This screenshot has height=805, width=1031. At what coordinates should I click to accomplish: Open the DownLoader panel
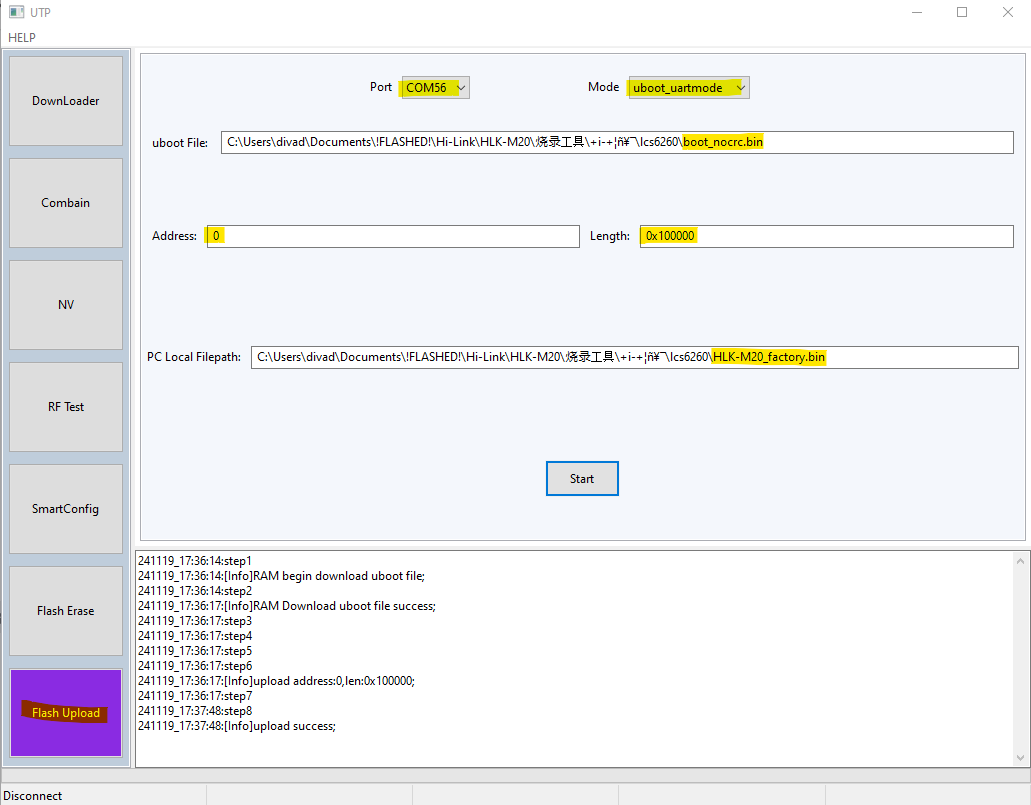tap(66, 101)
